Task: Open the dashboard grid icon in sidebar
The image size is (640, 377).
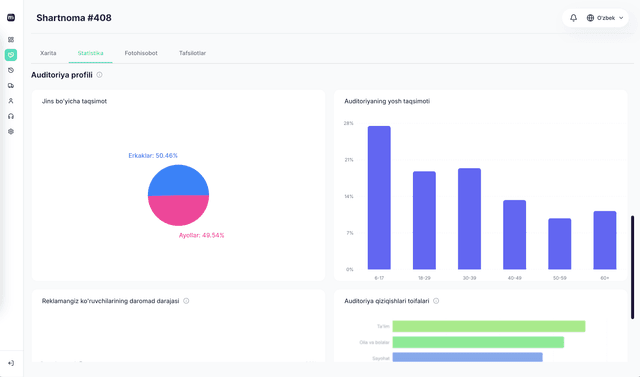Action: coord(11,40)
